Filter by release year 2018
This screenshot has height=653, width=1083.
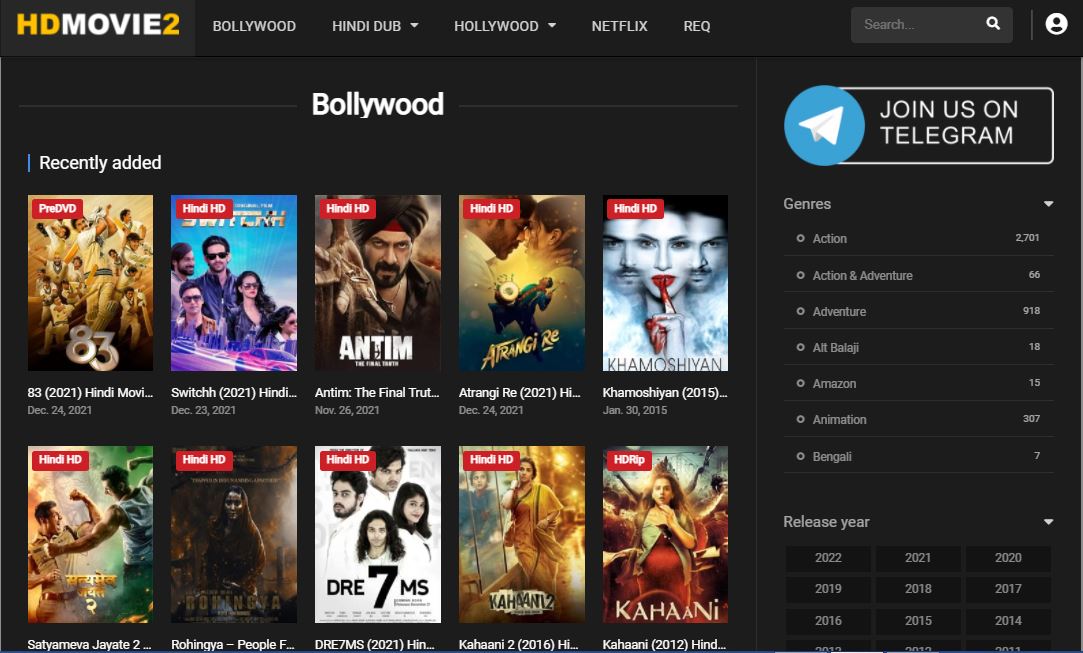918,589
